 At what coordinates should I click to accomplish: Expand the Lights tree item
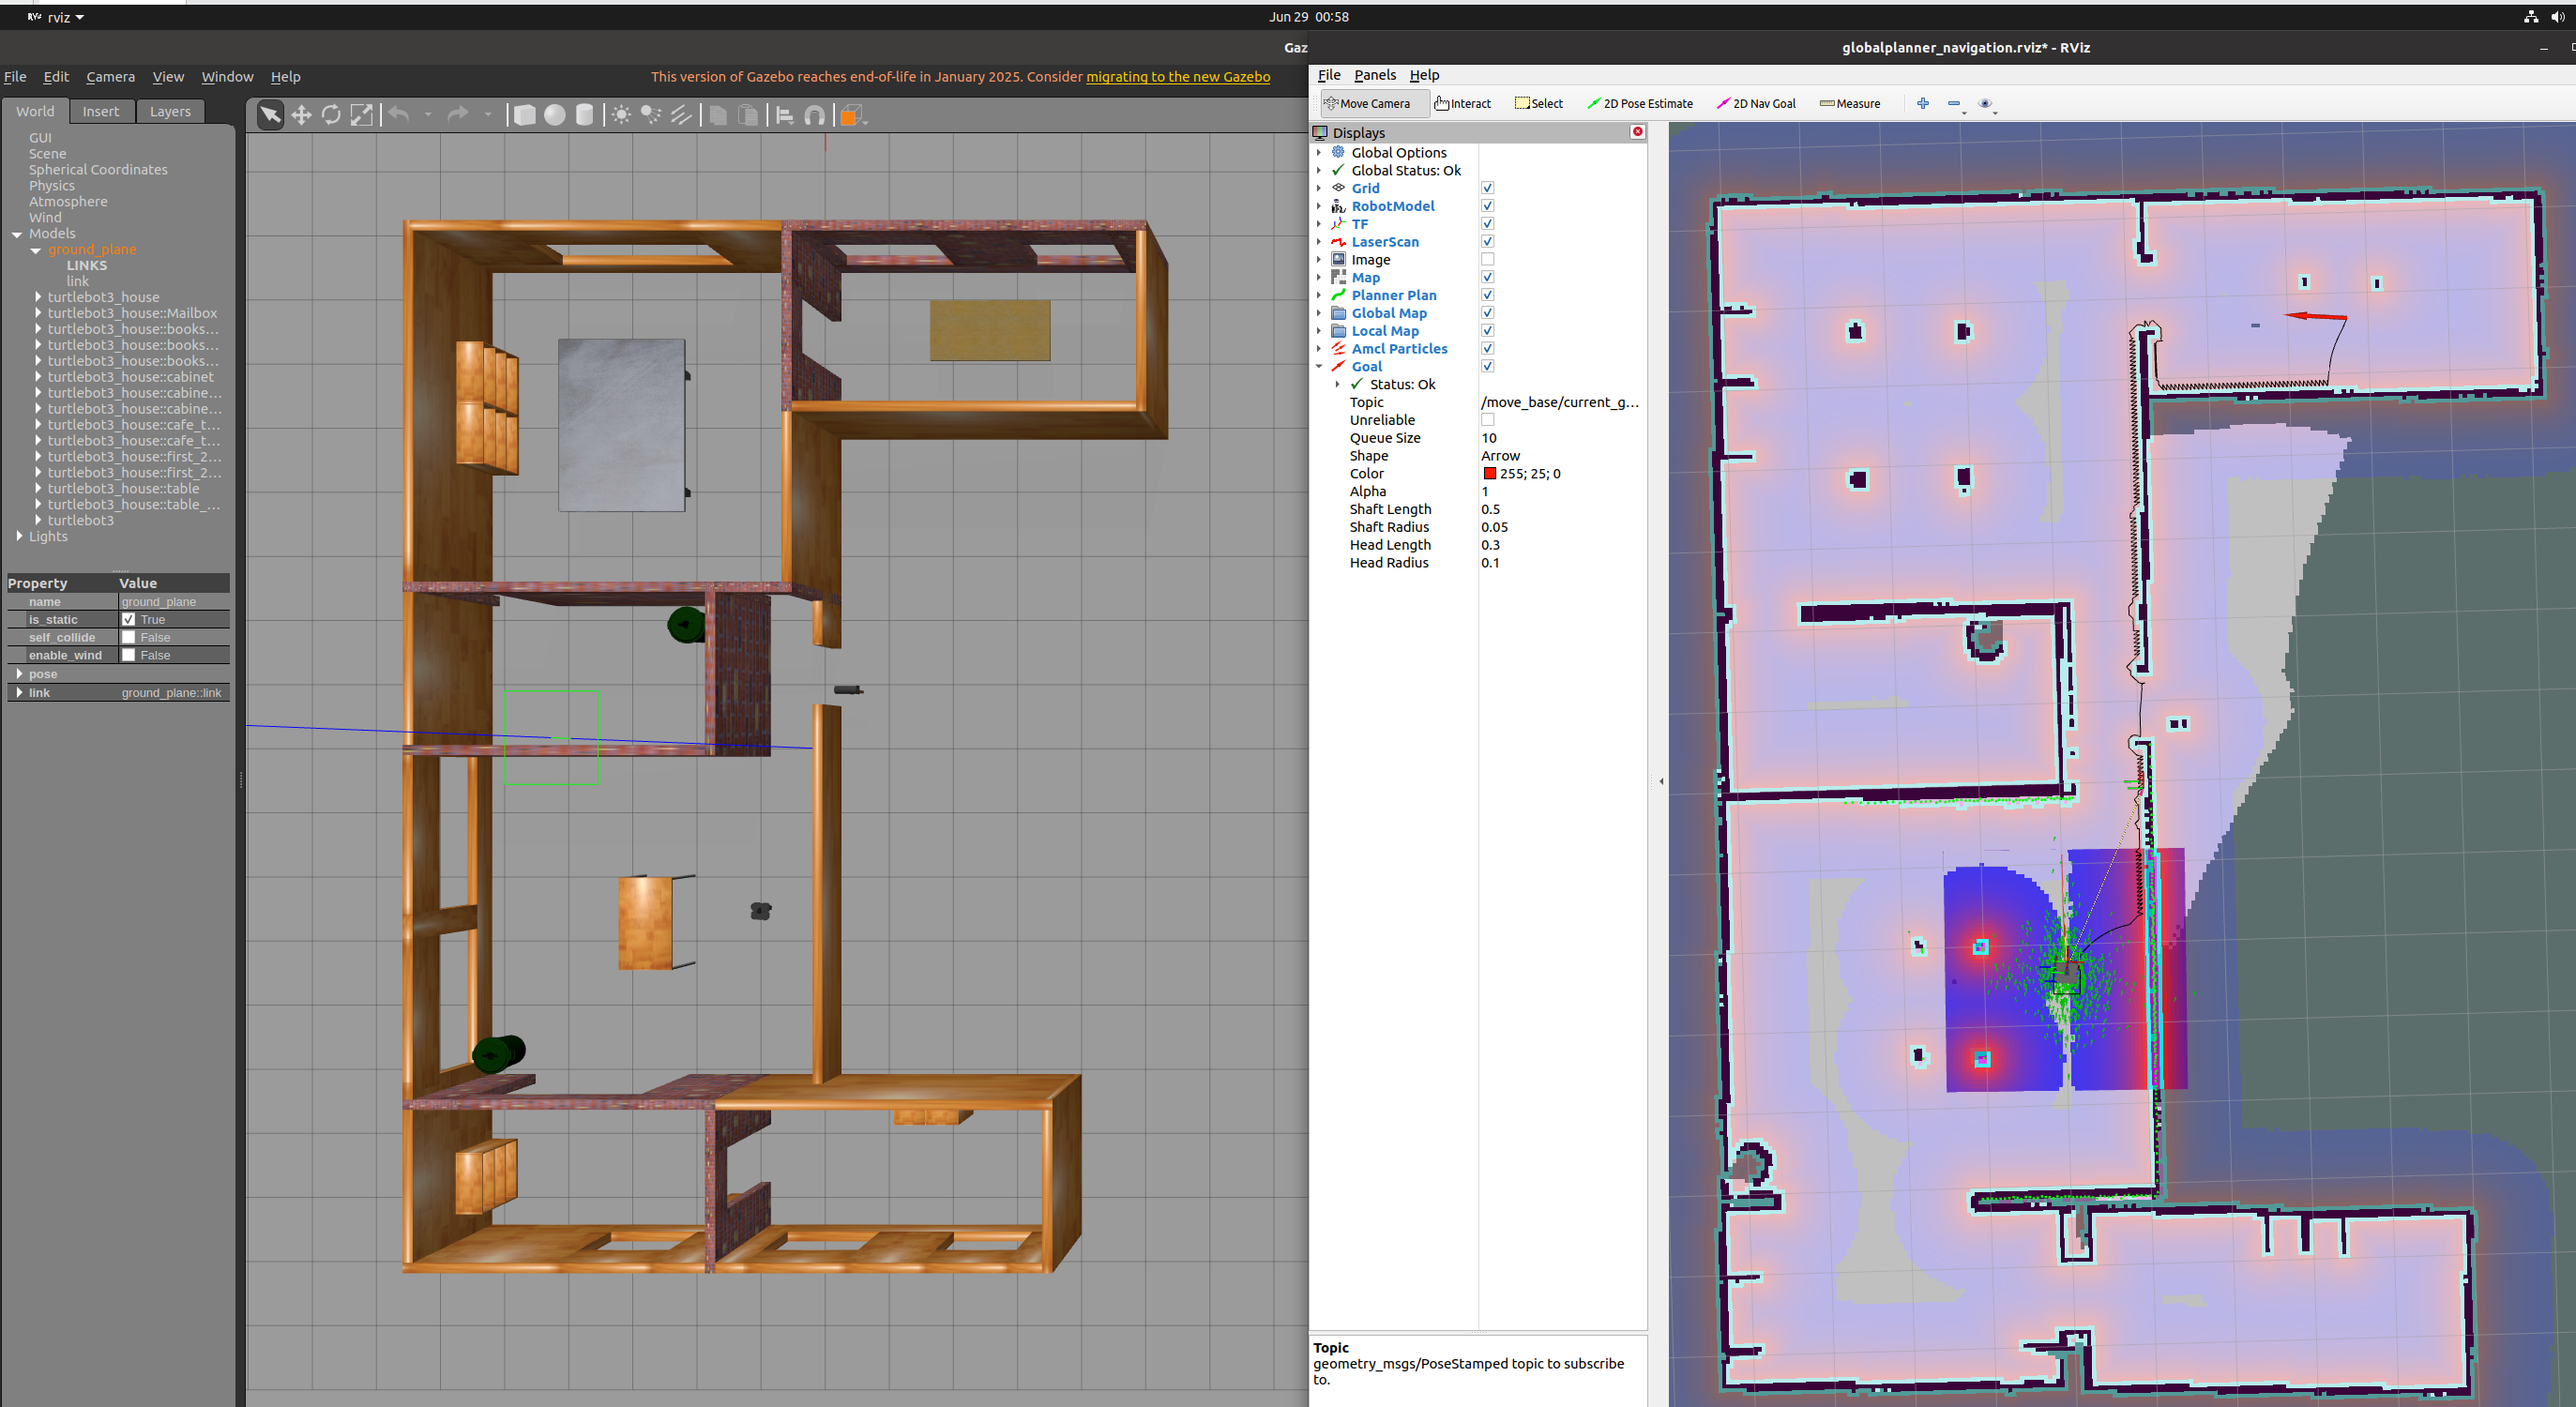pos(19,536)
